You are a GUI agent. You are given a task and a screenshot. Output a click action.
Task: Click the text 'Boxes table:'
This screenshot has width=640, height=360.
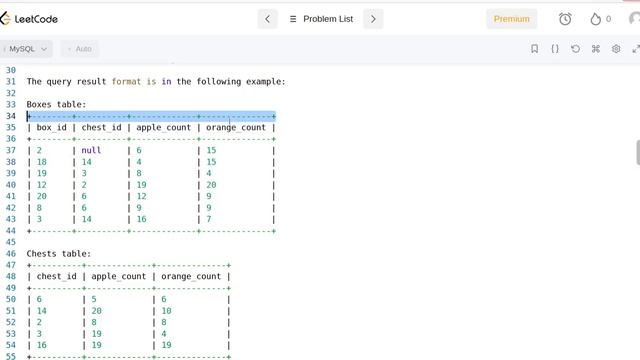tap(56, 104)
